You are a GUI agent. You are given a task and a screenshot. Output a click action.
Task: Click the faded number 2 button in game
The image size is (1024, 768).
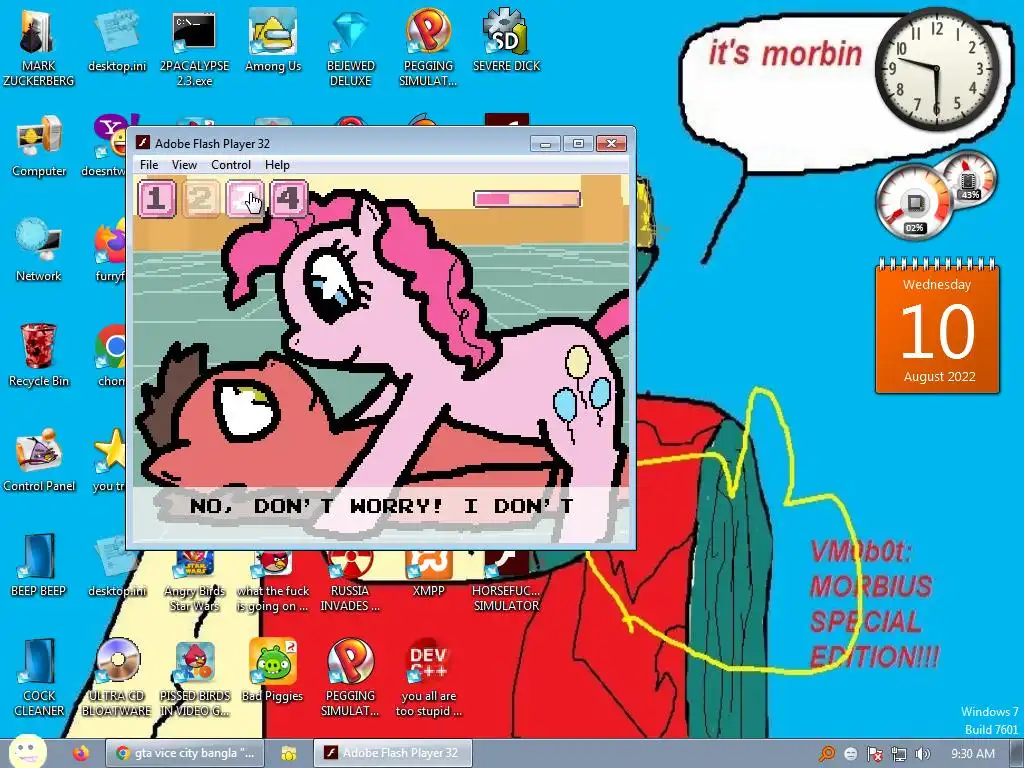tap(200, 198)
